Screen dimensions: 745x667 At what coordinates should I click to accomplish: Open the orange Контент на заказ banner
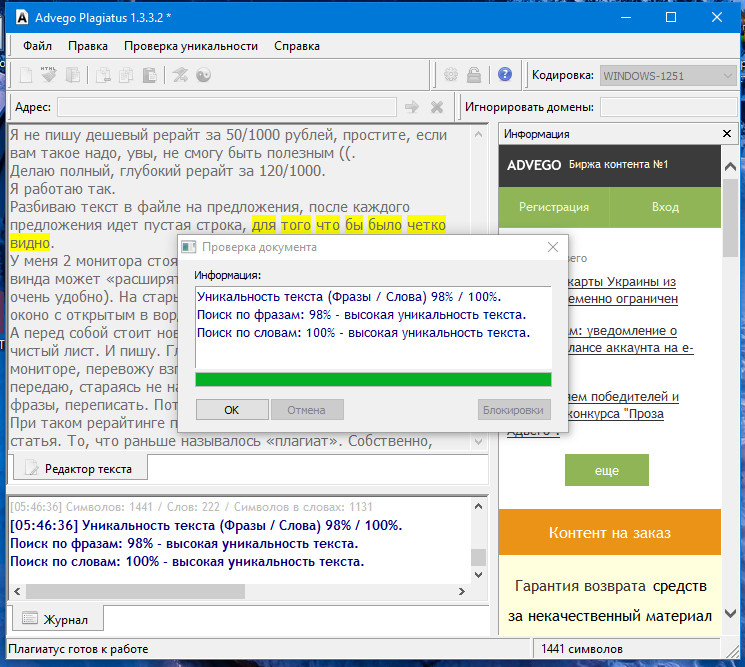610,532
